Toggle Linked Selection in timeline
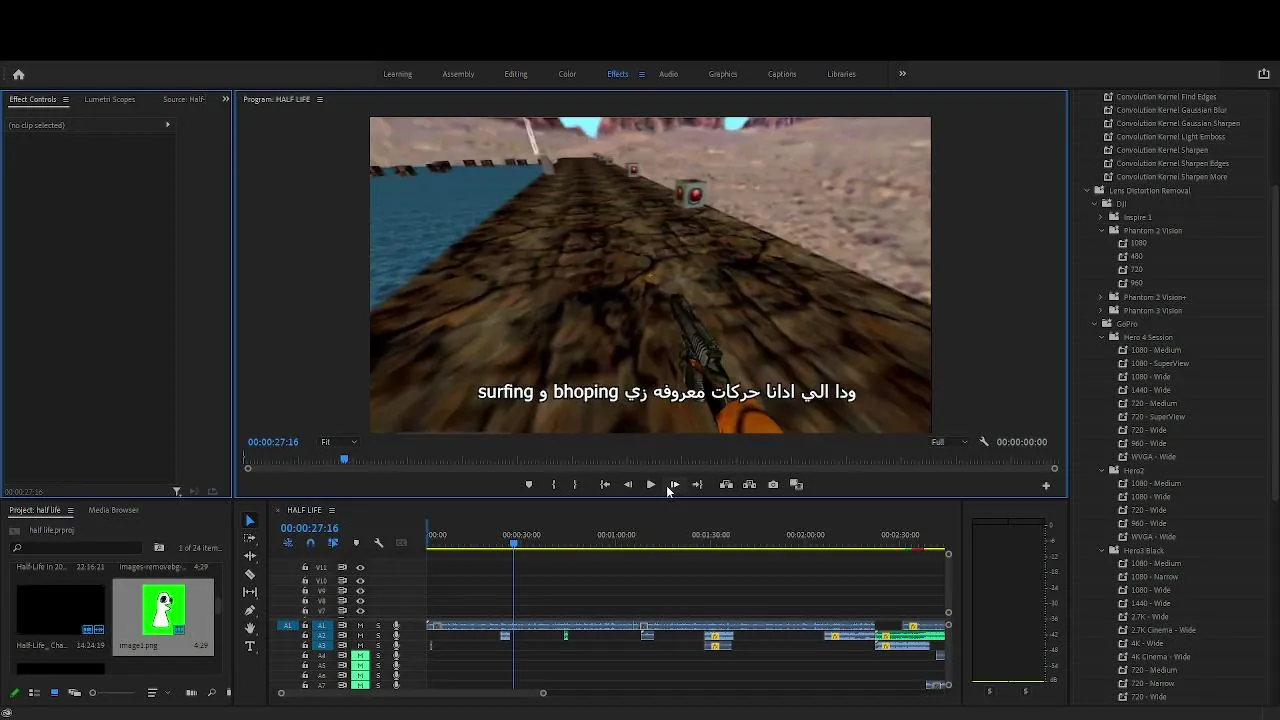The height and width of the screenshot is (720, 1280). click(333, 543)
